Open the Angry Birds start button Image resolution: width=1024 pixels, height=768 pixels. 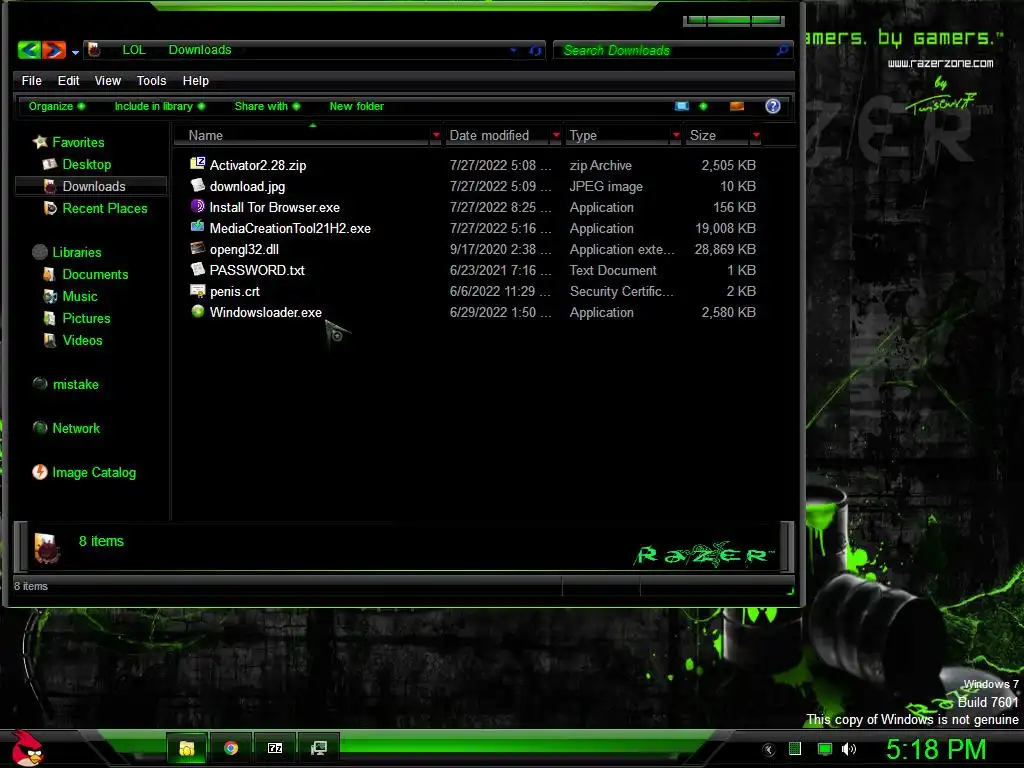(x=27, y=748)
